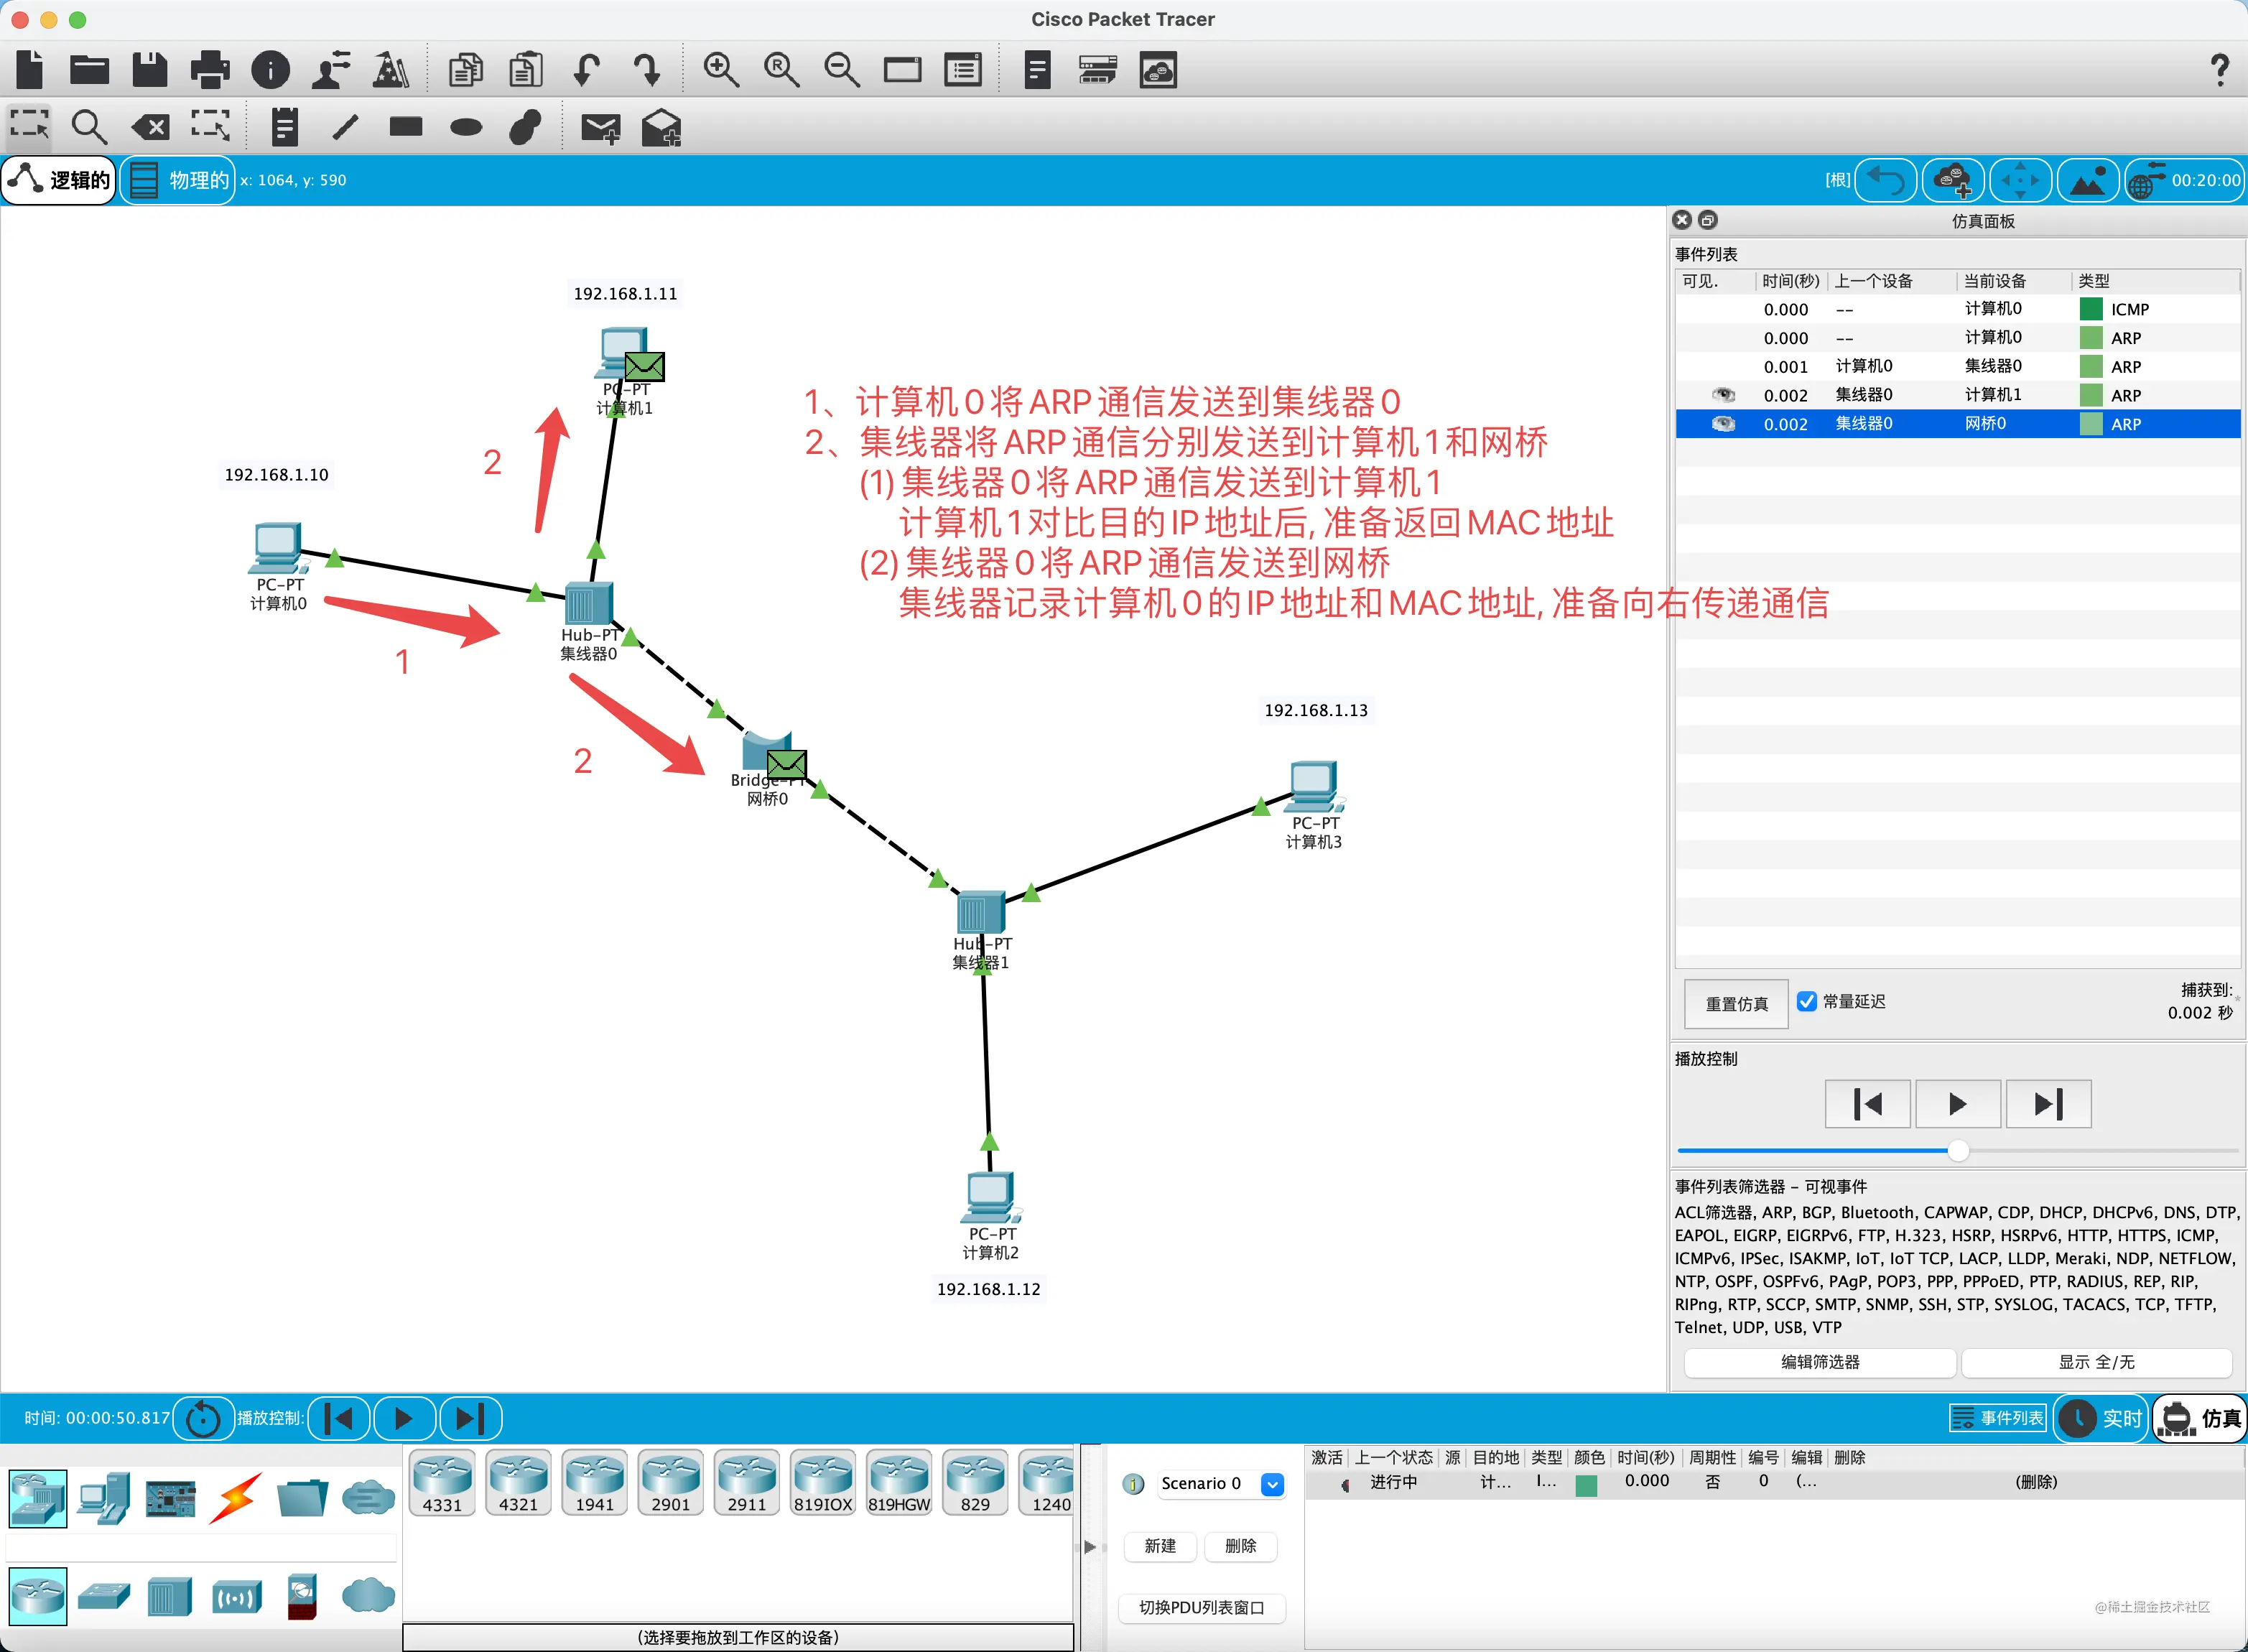Click the 切换PDU列表窗口 button
The height and width of the screenshot is (1652, 2248).
click(1201, 1608)
